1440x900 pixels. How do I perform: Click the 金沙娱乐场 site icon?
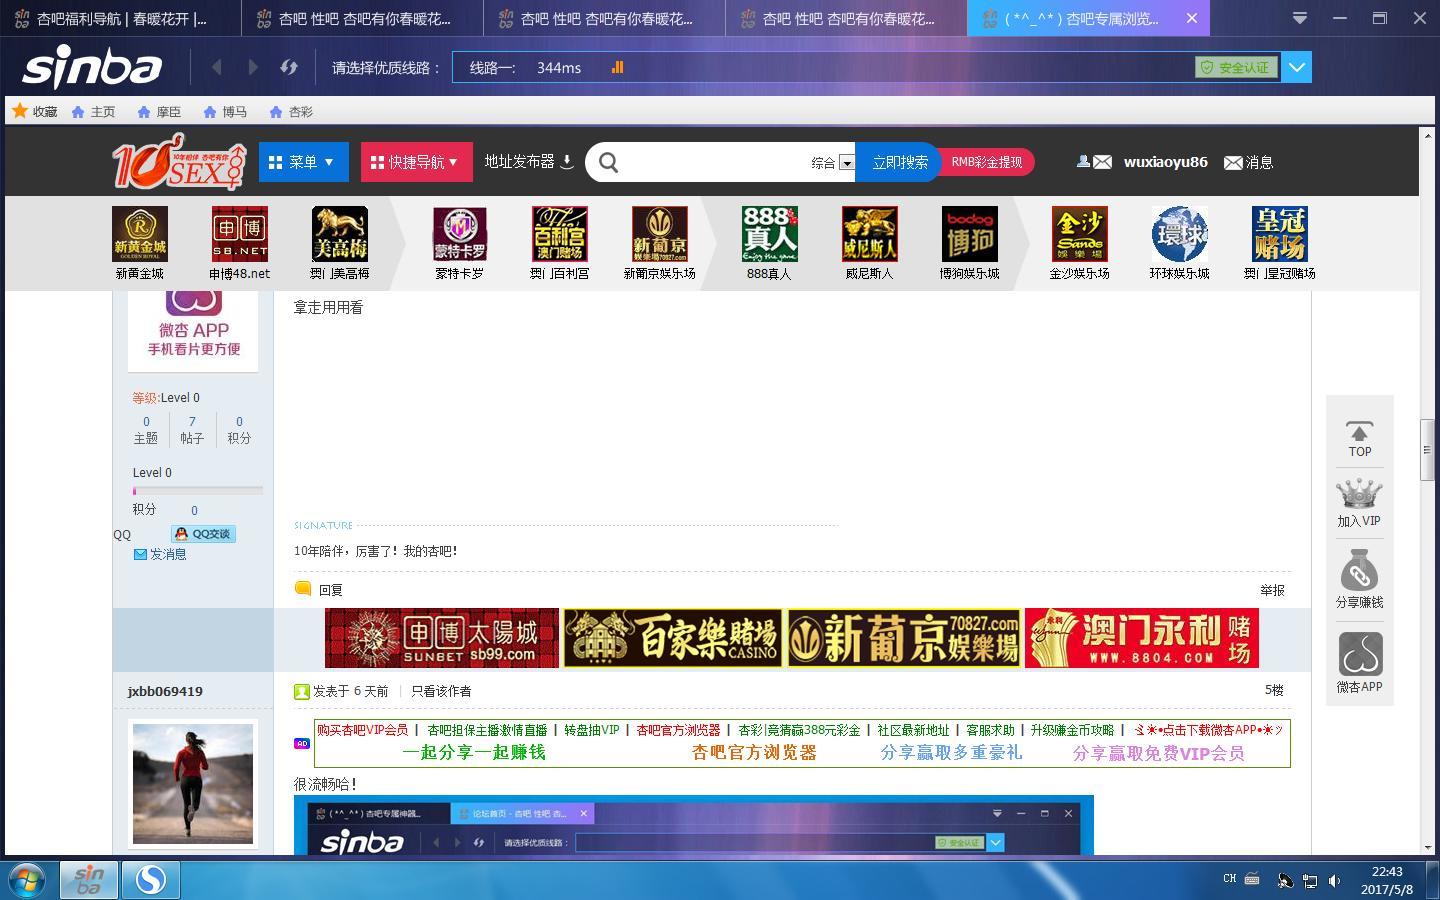pos(1080,234)
